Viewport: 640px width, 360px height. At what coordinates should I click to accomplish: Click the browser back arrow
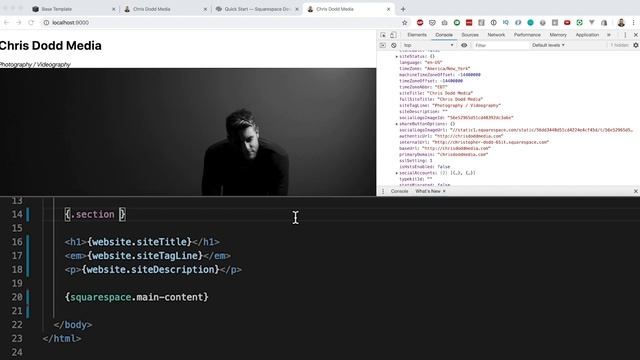point(7,23)
